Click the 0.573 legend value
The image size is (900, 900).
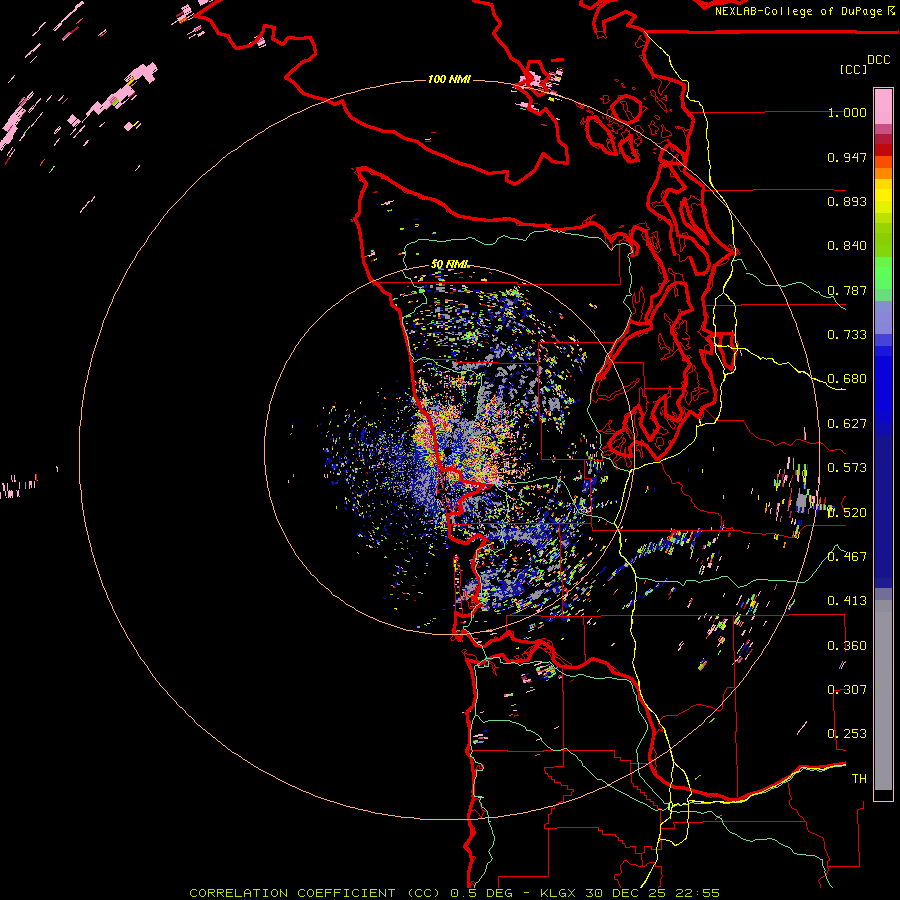click(x=847, y=468)
